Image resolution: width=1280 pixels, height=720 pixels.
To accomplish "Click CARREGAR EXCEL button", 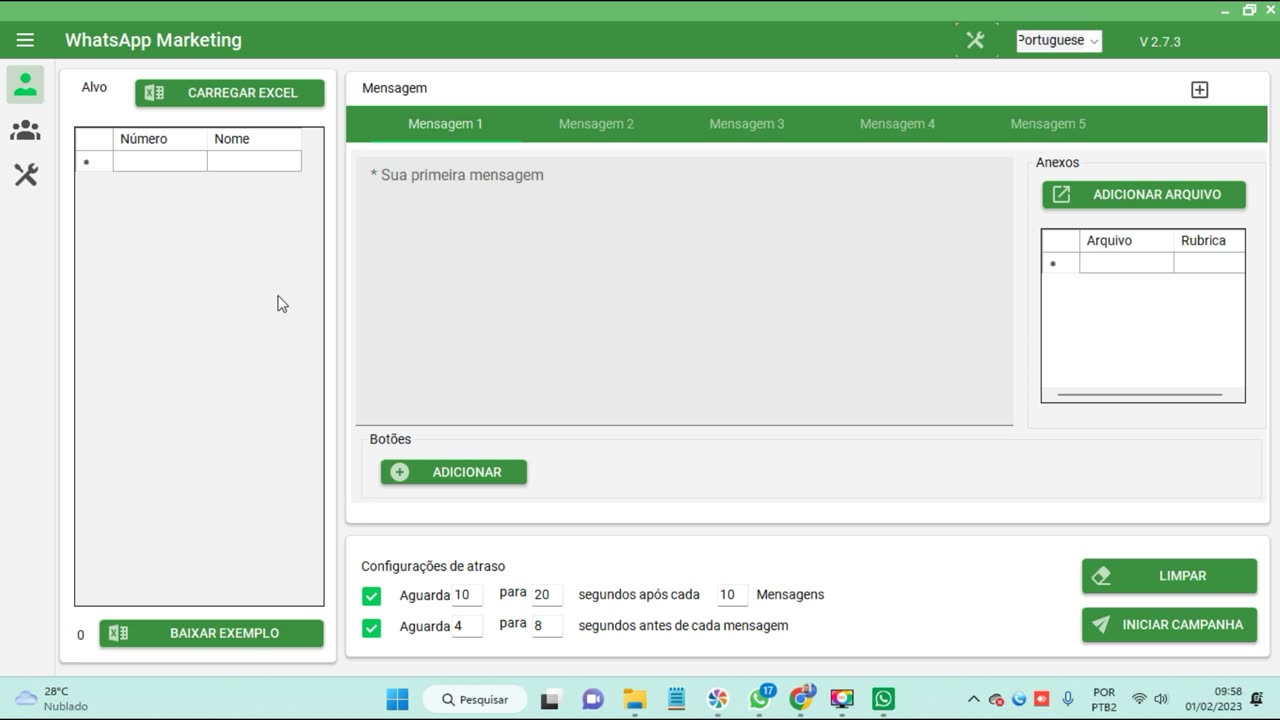I will [230, 93].
